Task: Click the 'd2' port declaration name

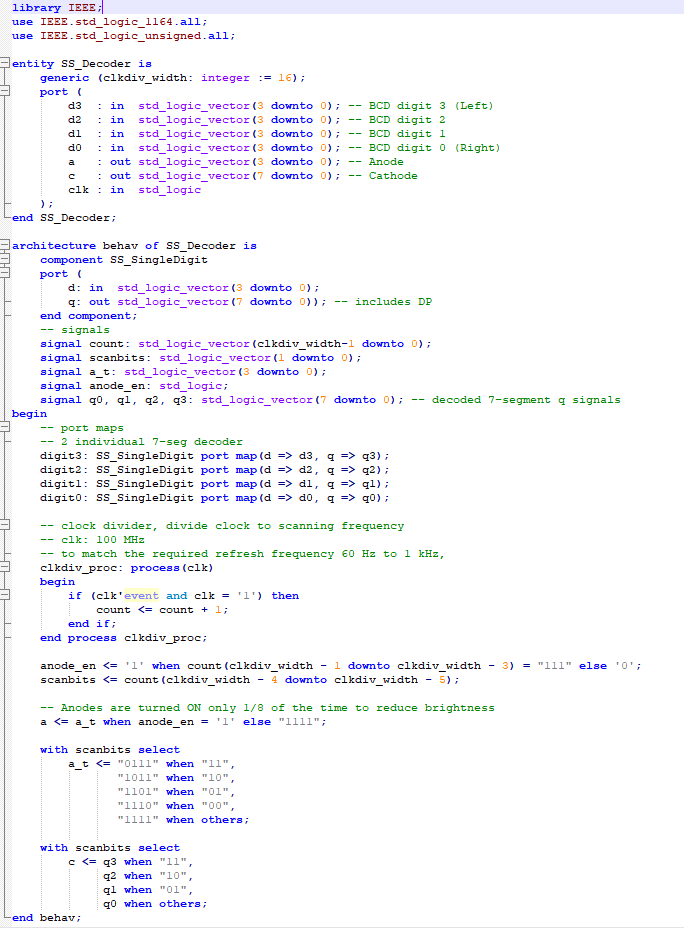Action: coord(75,120)
